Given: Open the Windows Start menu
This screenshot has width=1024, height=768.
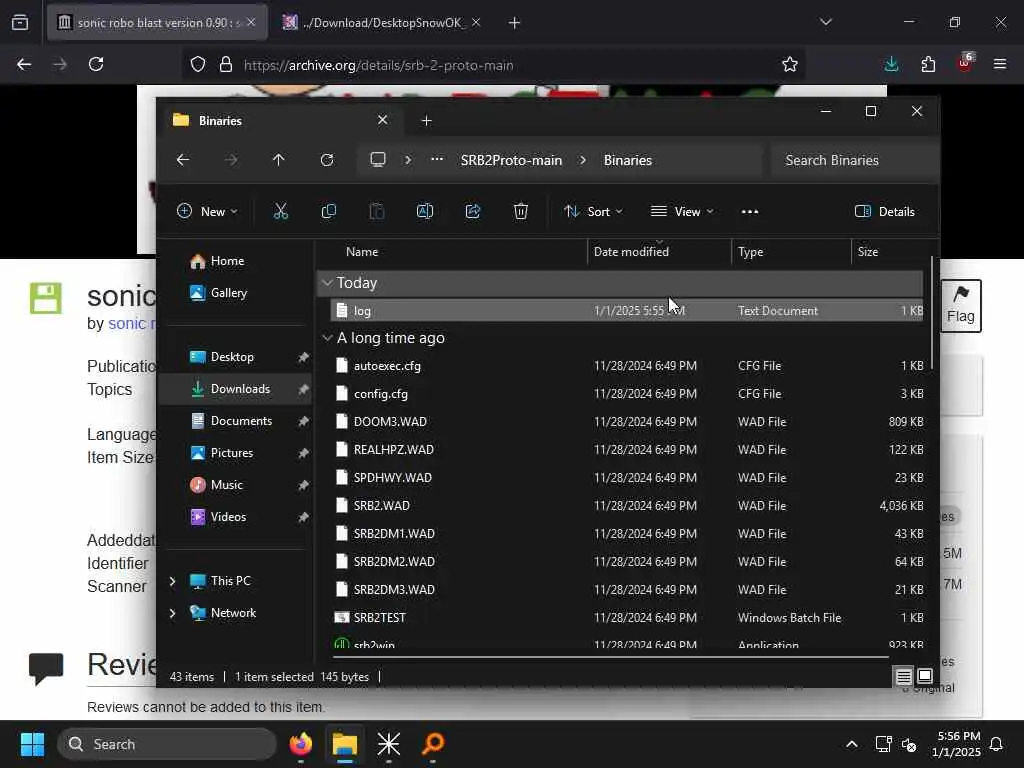Looking at the screenshot, I should (x=32, y=744).
